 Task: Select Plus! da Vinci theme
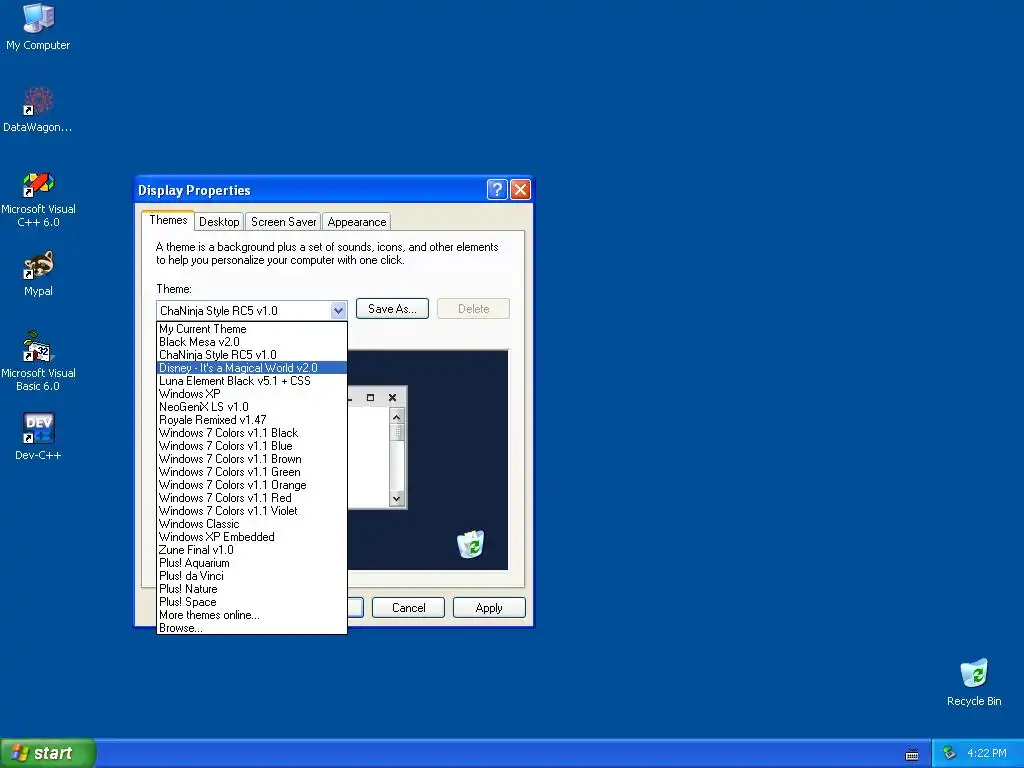[x=251, y=576]
